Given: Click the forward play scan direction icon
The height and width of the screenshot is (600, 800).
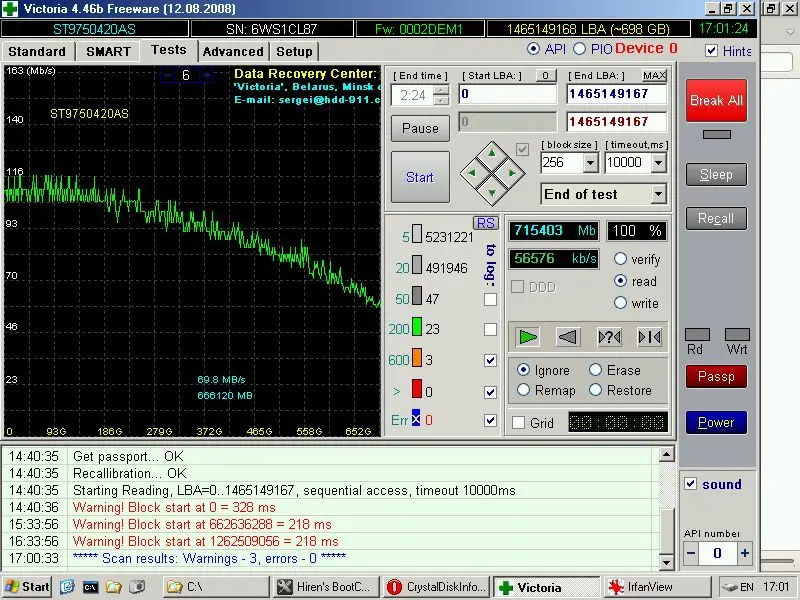Looking at the screenshot, I should [x=529, y=337].
